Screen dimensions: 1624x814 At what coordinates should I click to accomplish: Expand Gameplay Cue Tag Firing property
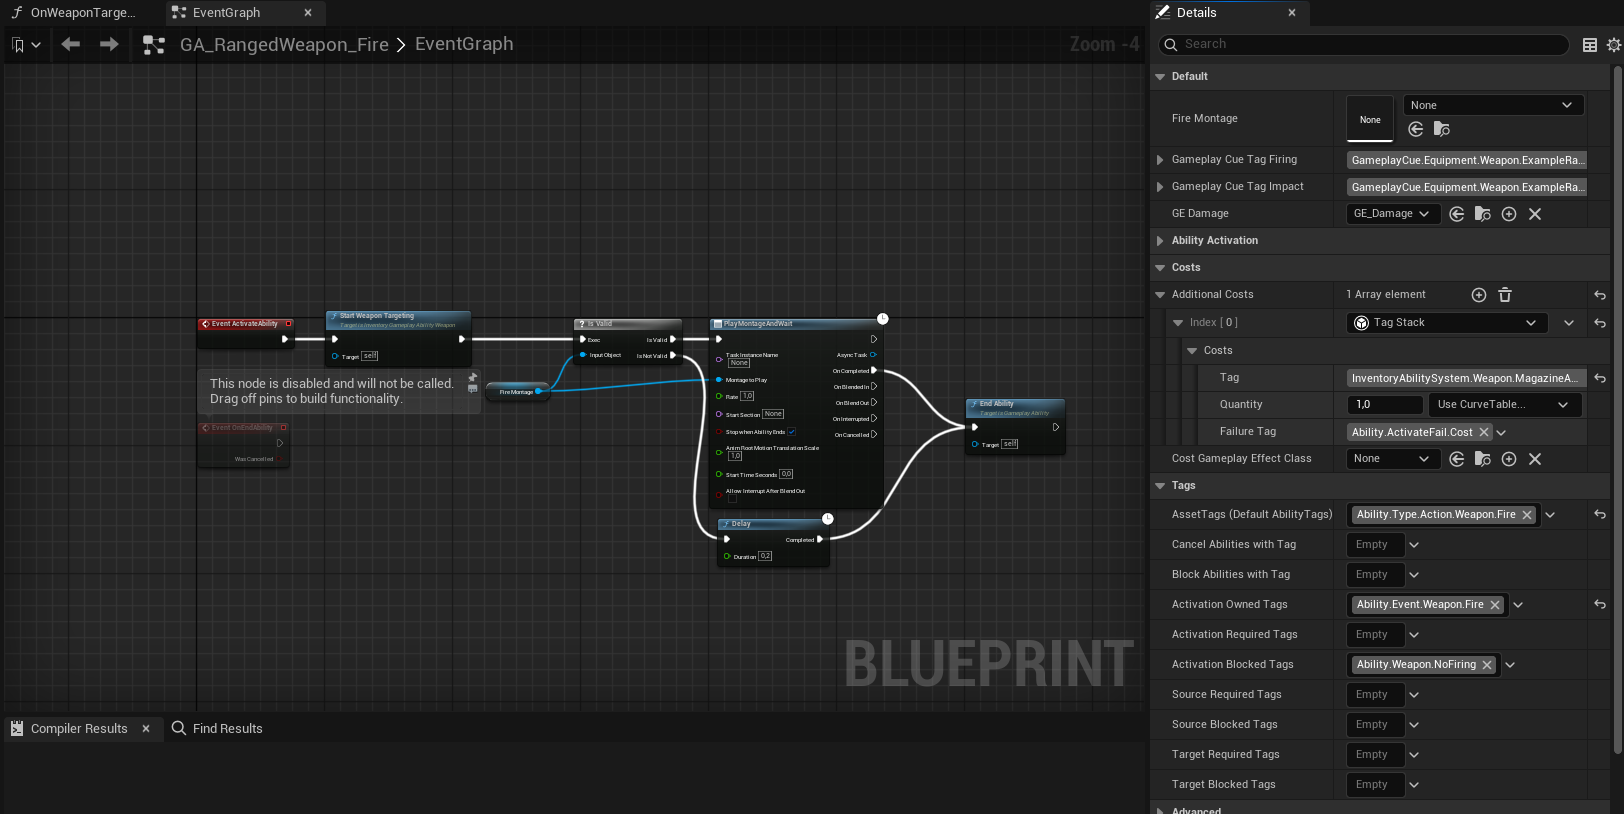pos(1160,160)
